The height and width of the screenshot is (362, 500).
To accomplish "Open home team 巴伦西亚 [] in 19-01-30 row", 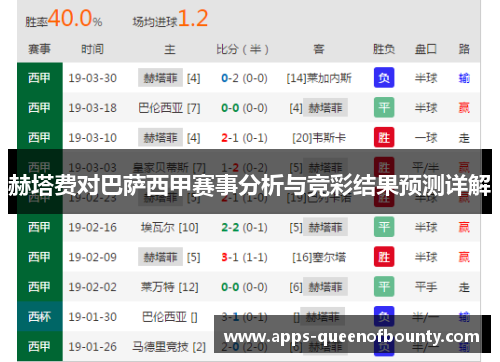I will [169, 317].
